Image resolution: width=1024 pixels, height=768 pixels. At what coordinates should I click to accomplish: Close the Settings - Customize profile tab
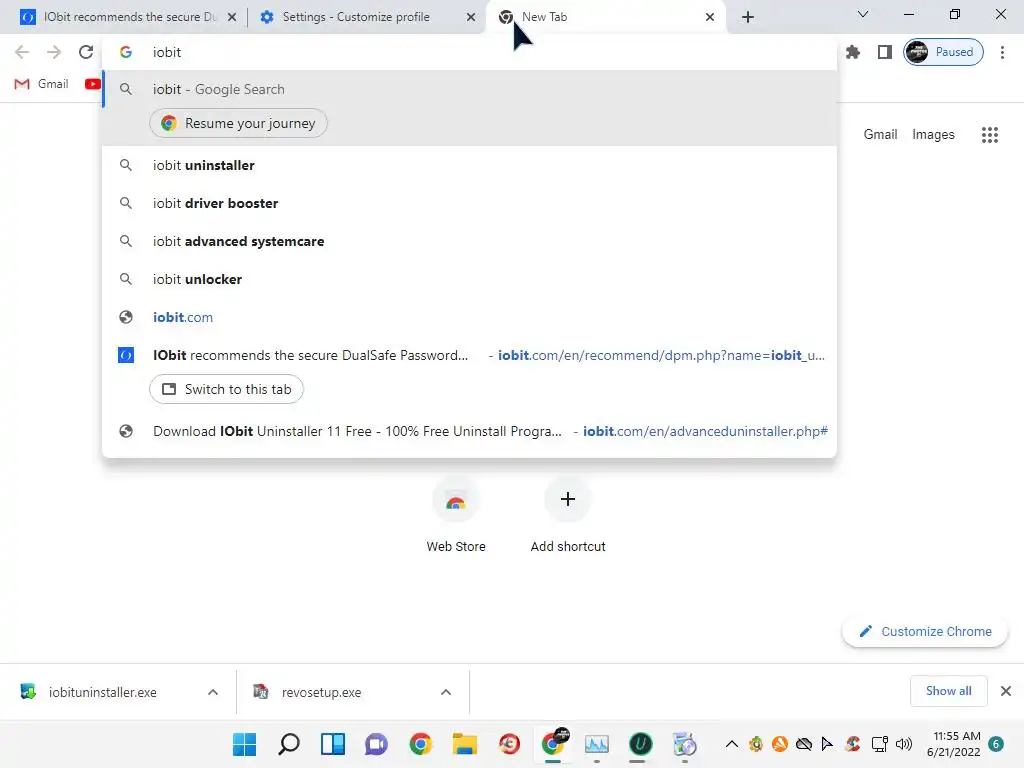(x=470, y=17)
